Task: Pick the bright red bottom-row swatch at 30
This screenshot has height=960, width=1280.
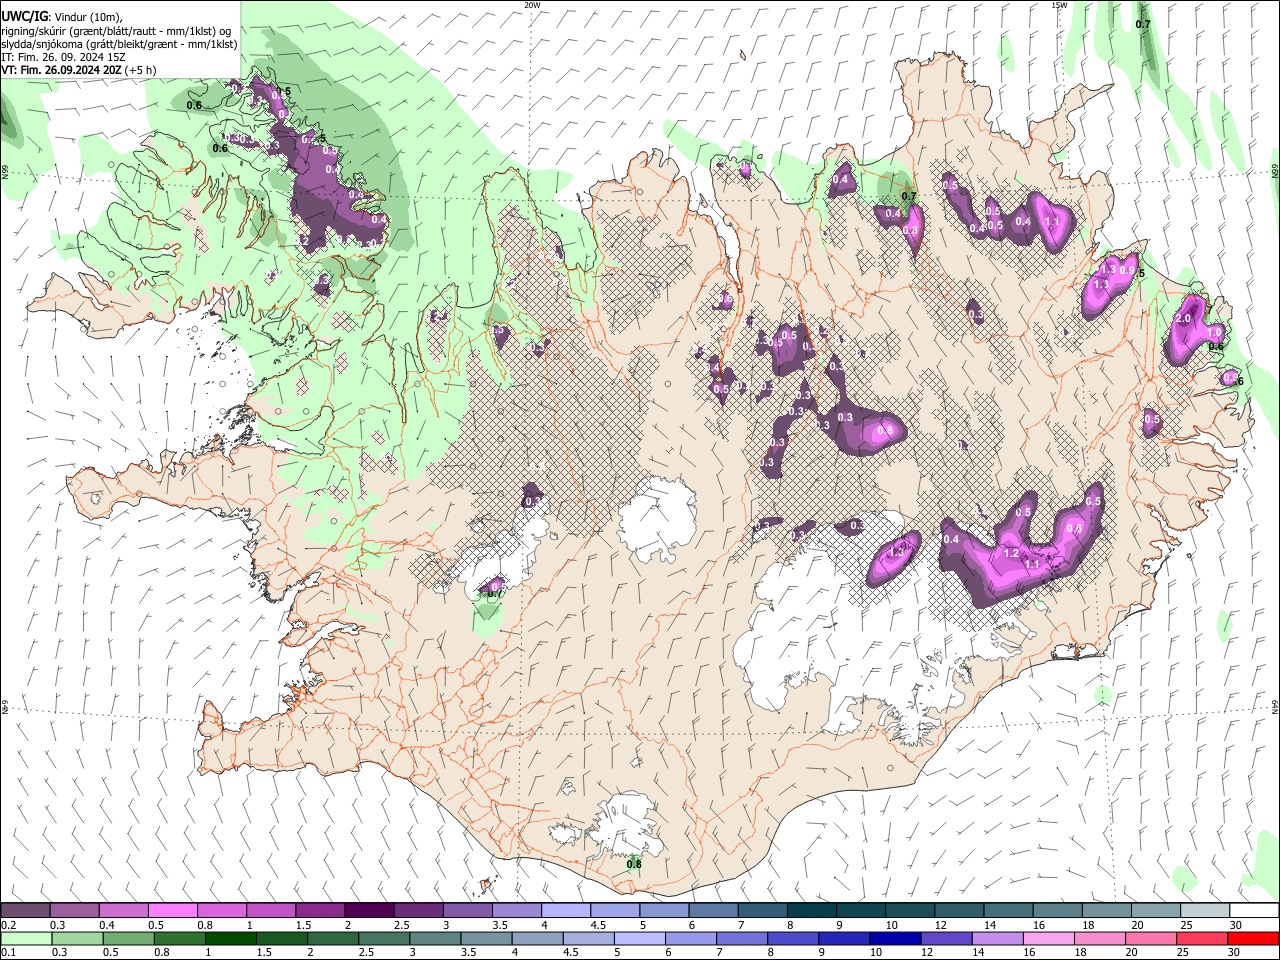Action: [x=1253, y=938]
